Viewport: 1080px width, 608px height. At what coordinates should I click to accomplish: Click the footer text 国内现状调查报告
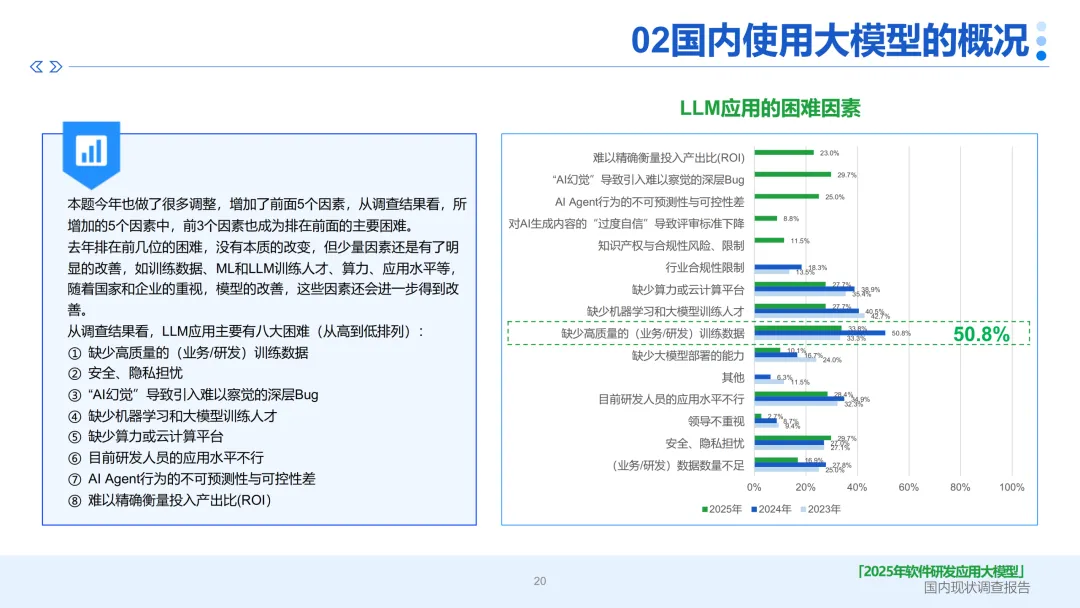(x=977, y=588)
